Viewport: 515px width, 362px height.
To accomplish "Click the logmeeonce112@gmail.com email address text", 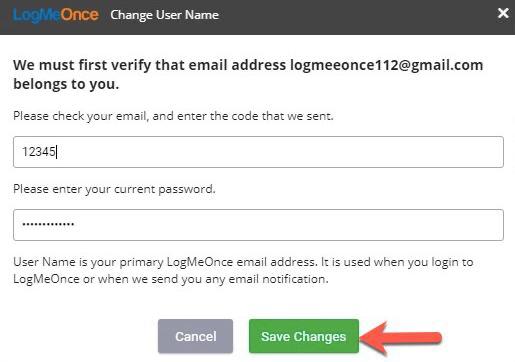I will click(x=386, y=65).
